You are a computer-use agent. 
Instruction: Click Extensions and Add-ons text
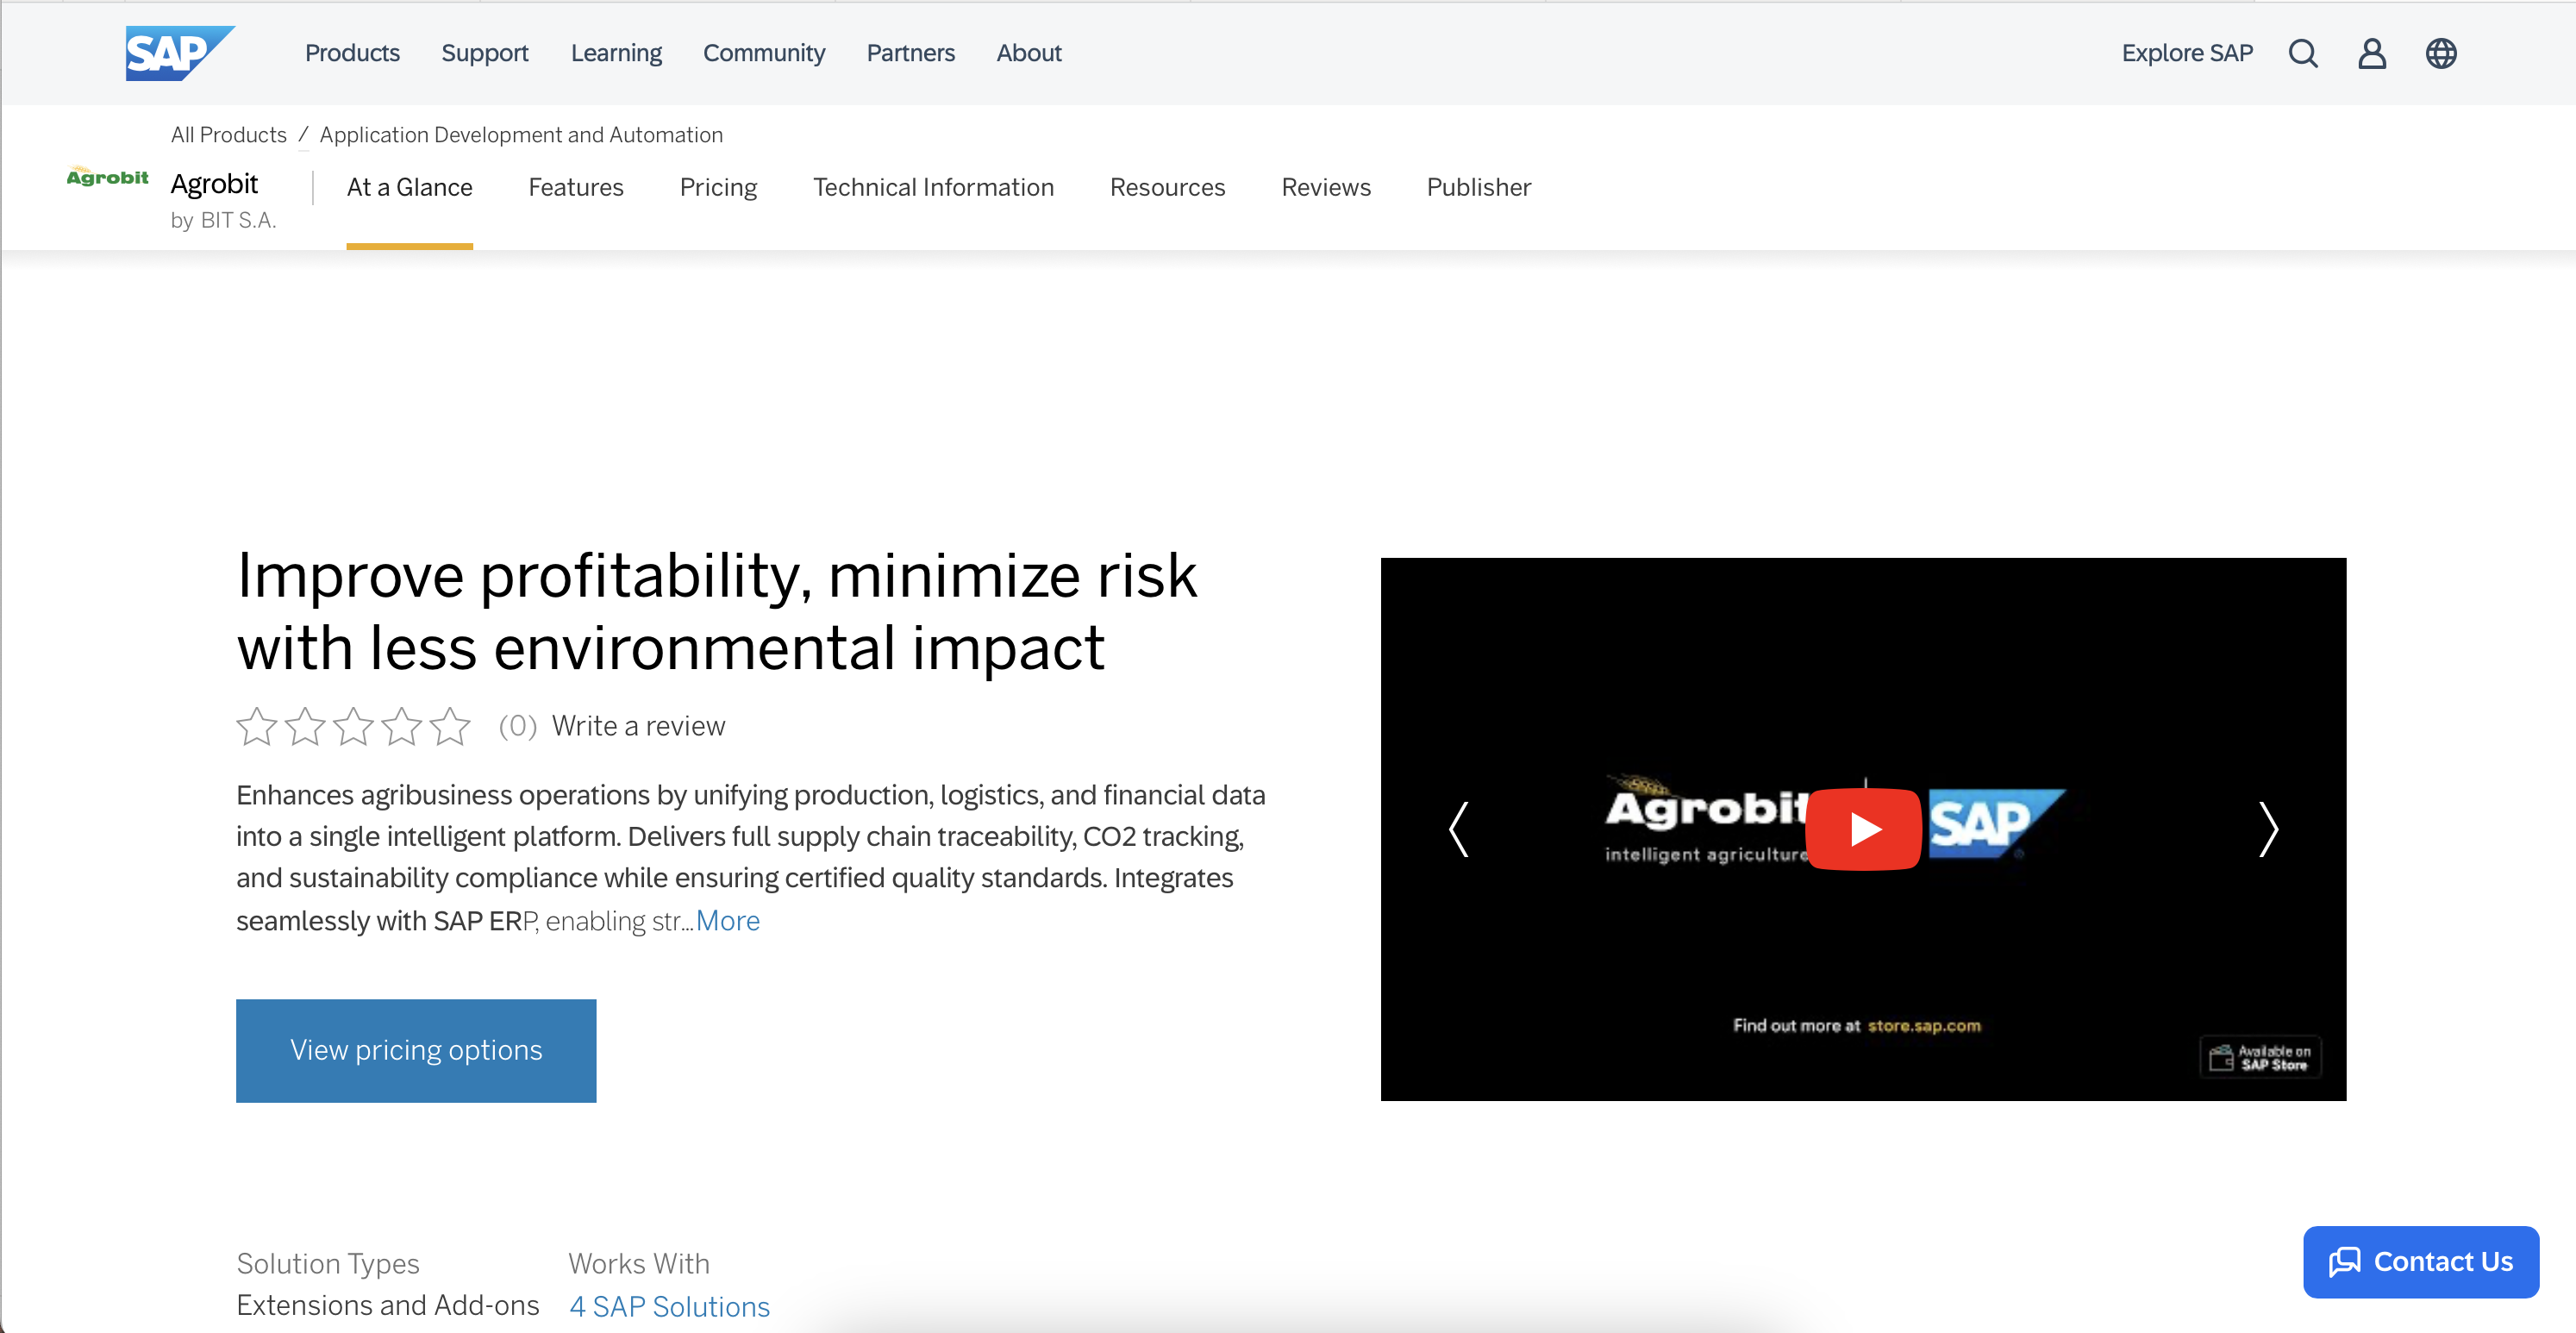pos(388,1305)
